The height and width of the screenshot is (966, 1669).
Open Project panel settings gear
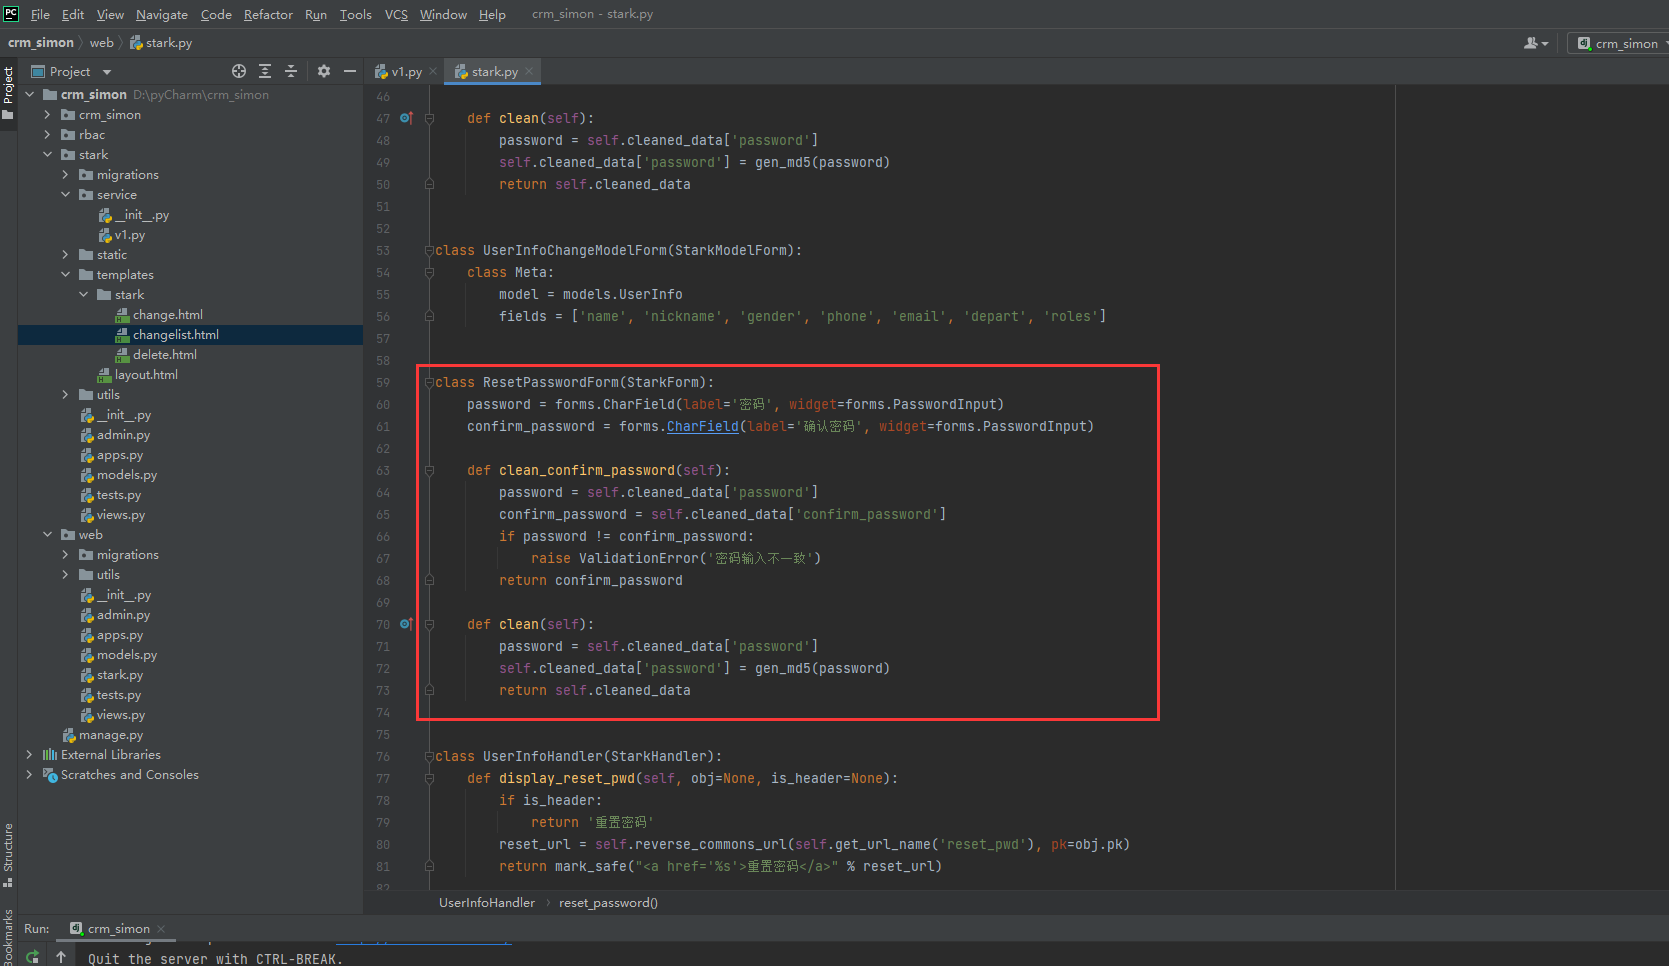point(324,71)
